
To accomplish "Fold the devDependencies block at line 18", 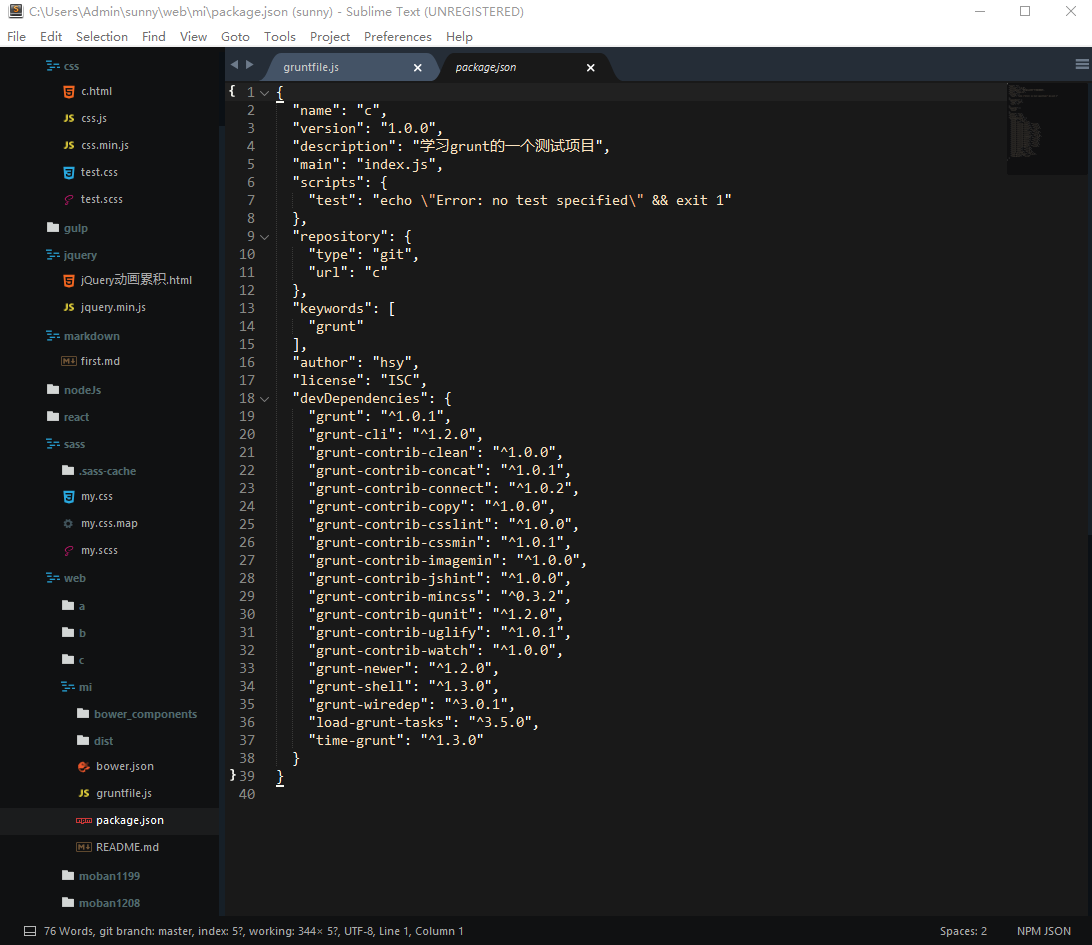I will pyautogui.click(x=265, y=399).
